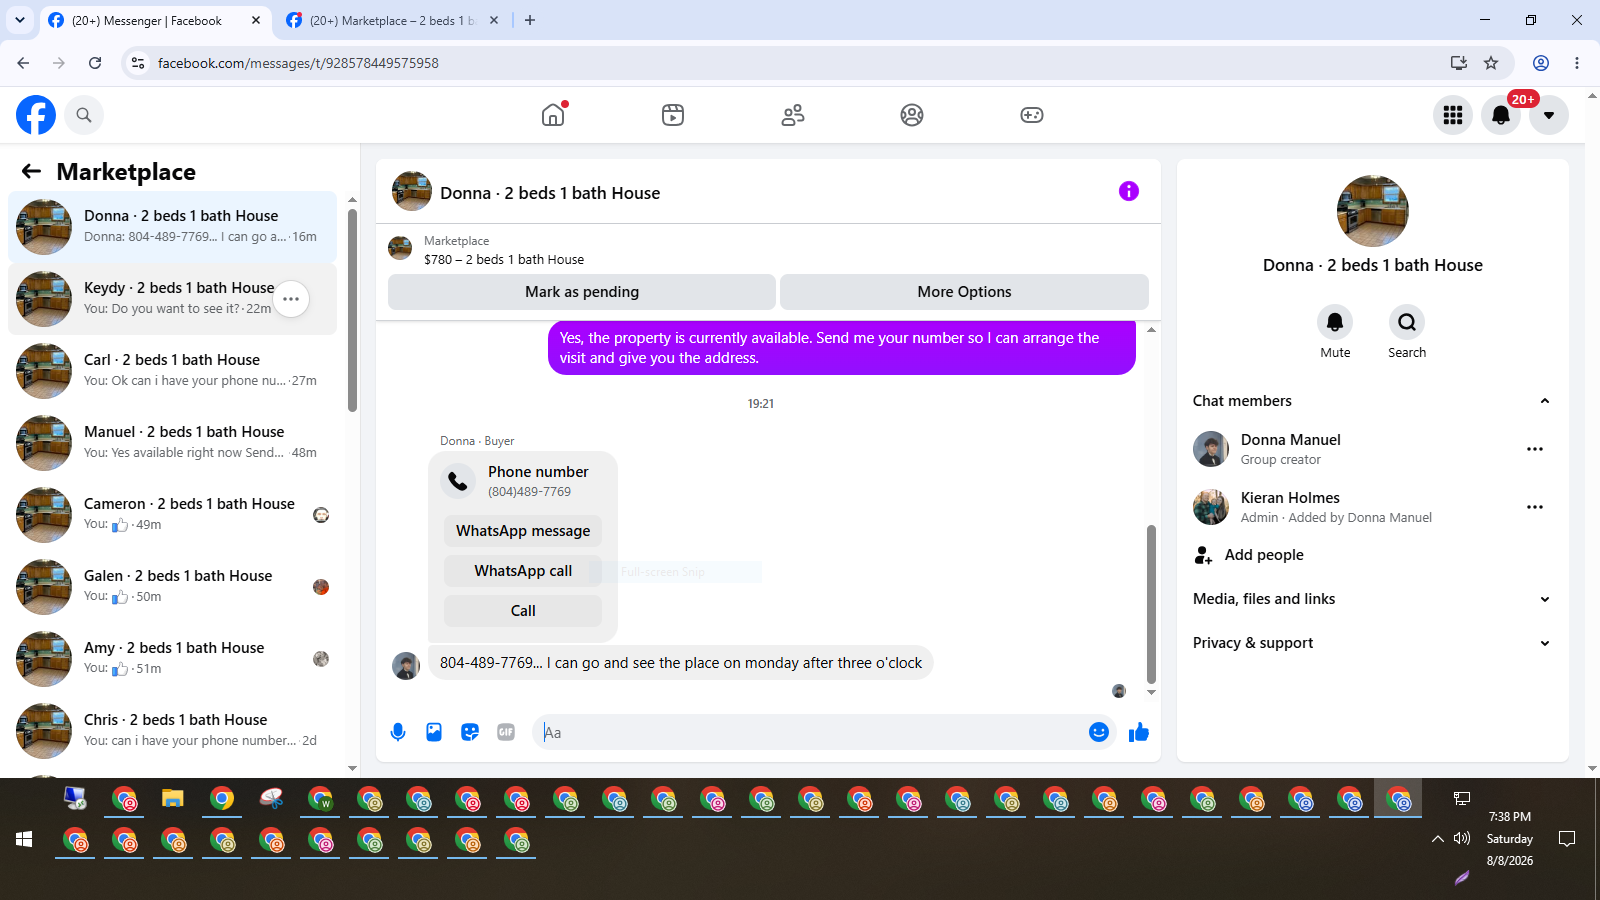Viewport: 1600px width, 900px height.
Task: Open the Windows notification center
Action: tap(1567, 838)
